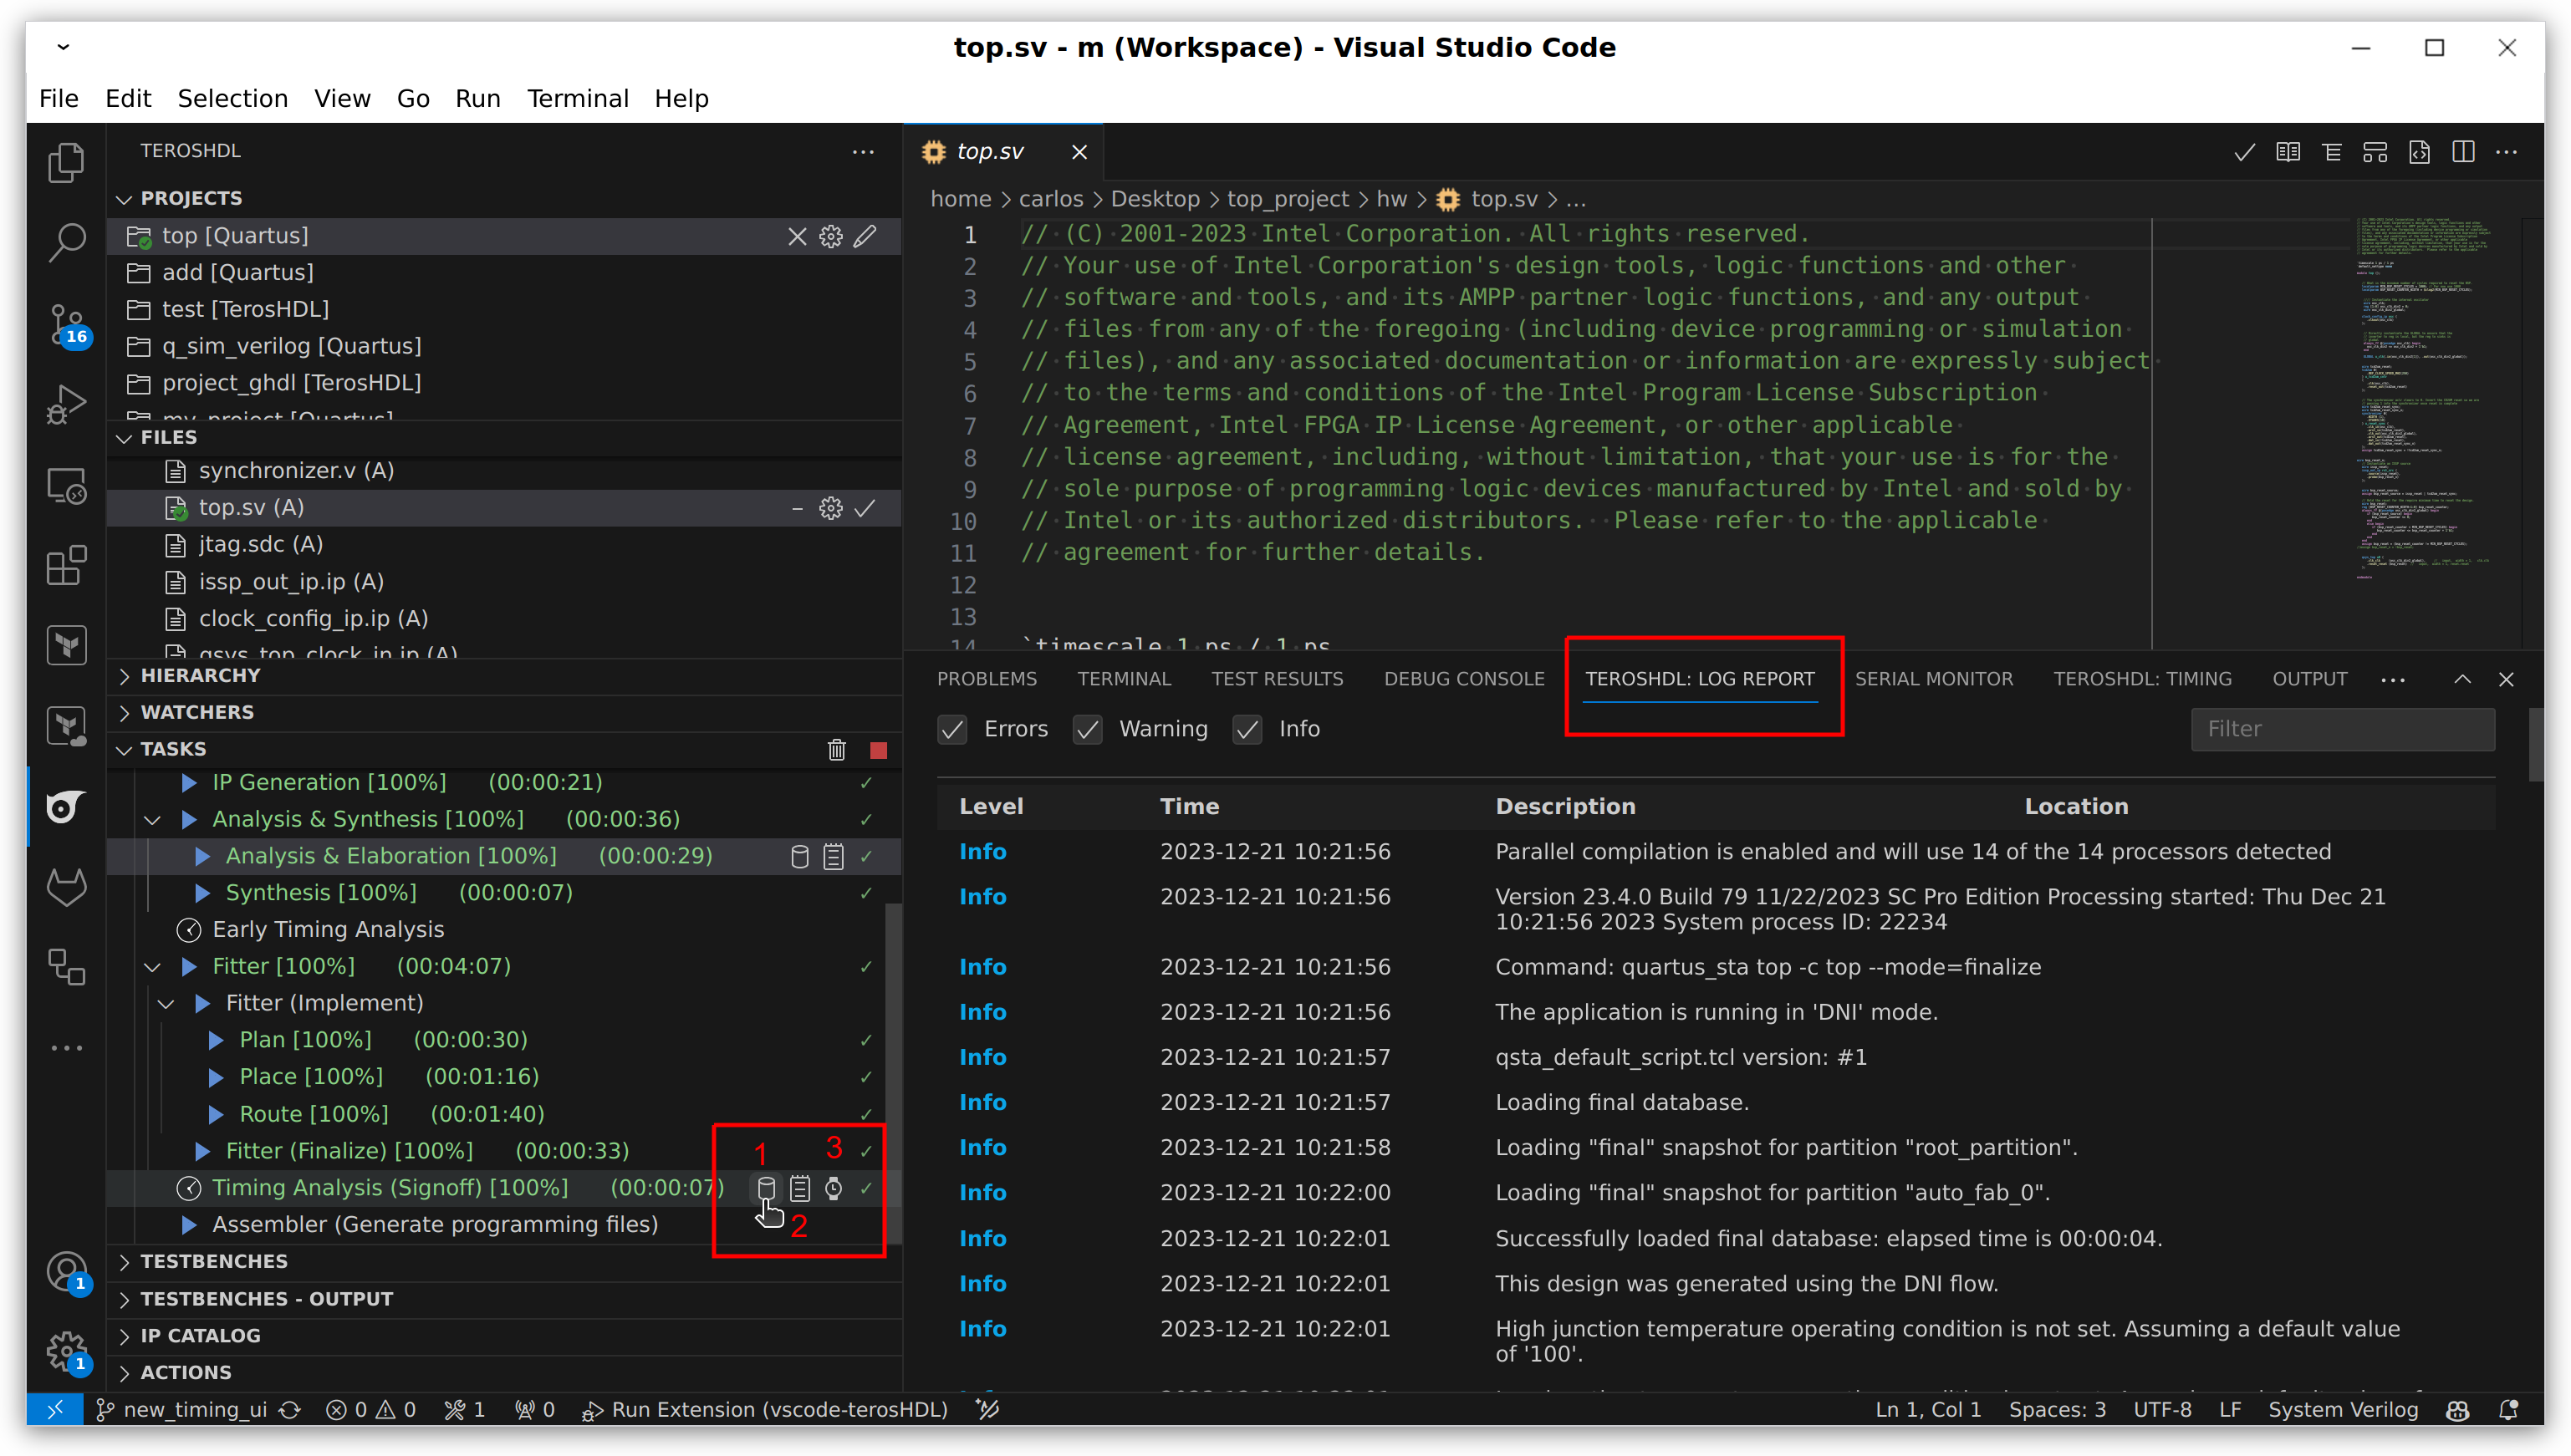
Task: Click breadcrumb top_project in editor path
Action: click(x=1287, y=199)
